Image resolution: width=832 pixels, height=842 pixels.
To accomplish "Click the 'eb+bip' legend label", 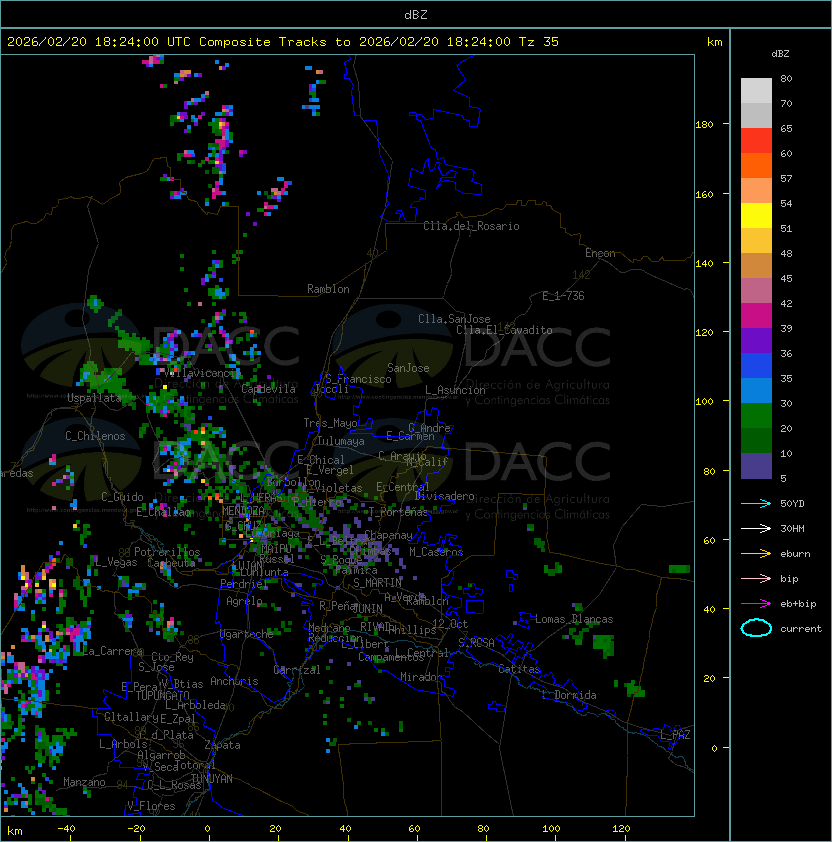I will (798, 604).
